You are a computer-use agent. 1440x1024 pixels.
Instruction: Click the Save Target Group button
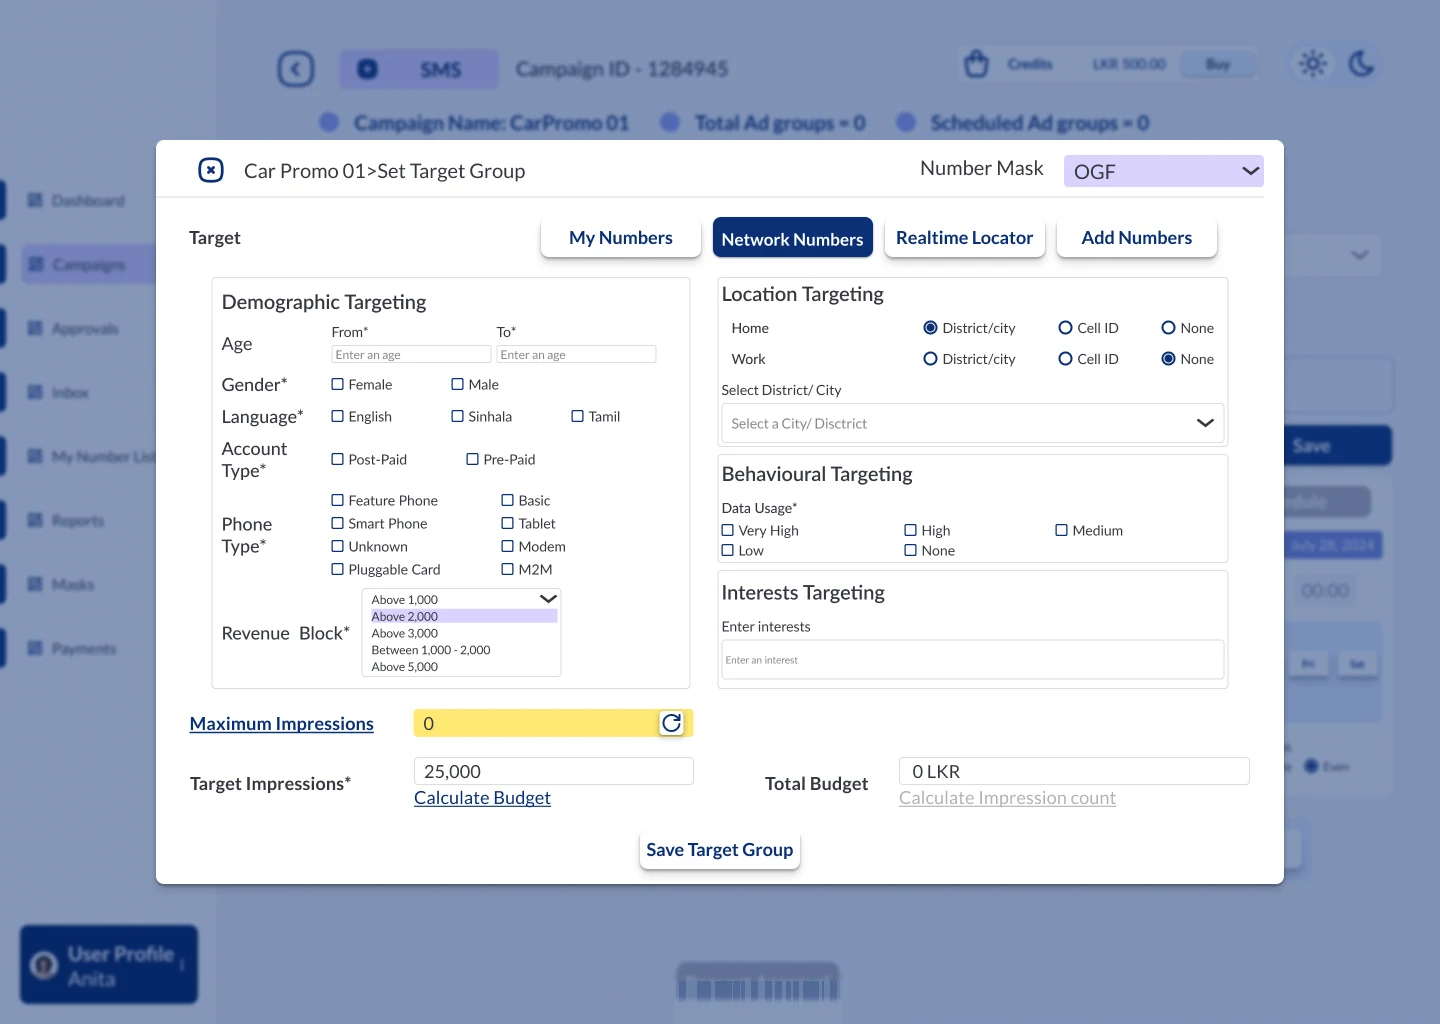tap(720, 850)
